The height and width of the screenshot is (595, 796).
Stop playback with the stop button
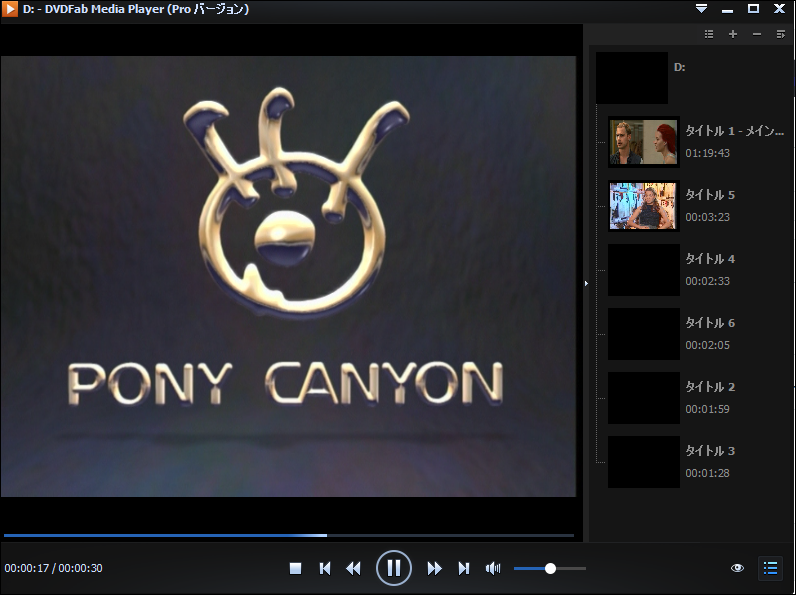click(295, 568)
